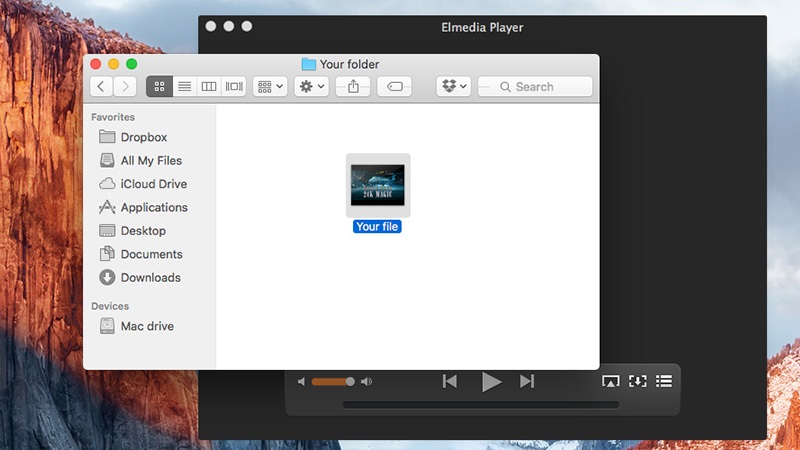Image resolution: width=800 pixels, height=450 pixels.
Task: Switch Finder to list view
Action: [x=184, y=86]
